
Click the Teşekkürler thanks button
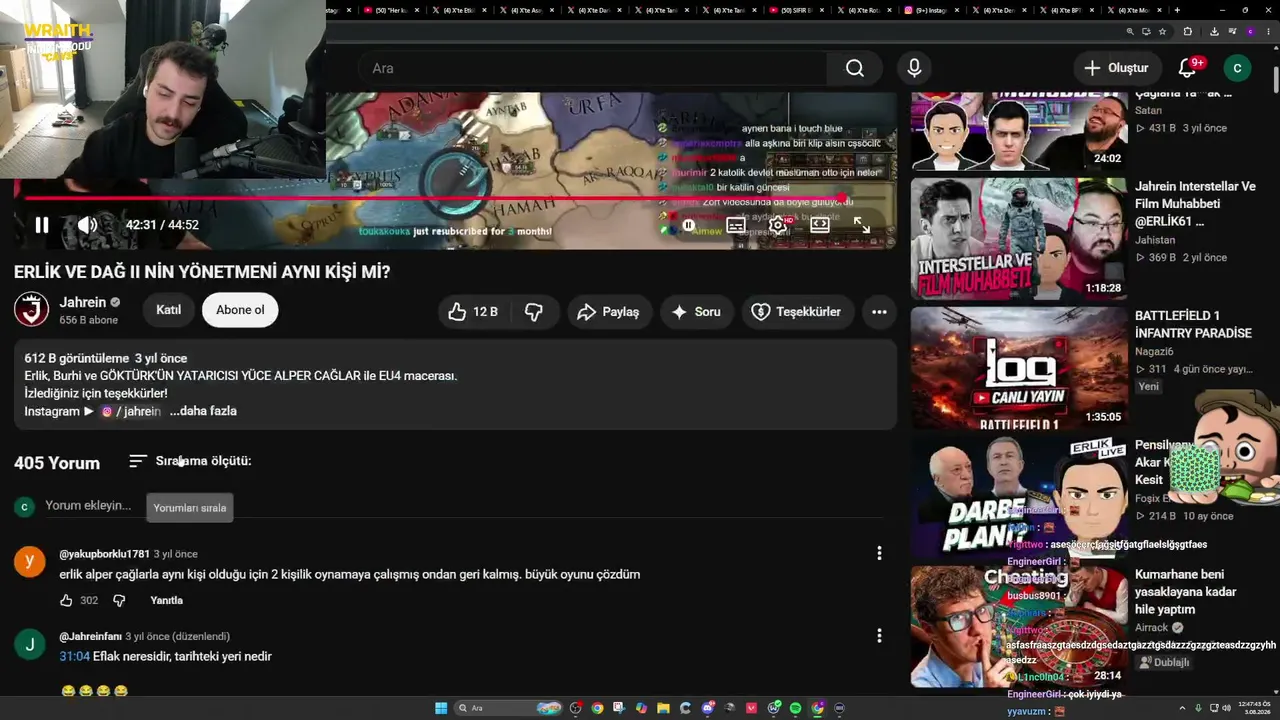(796, 312)
